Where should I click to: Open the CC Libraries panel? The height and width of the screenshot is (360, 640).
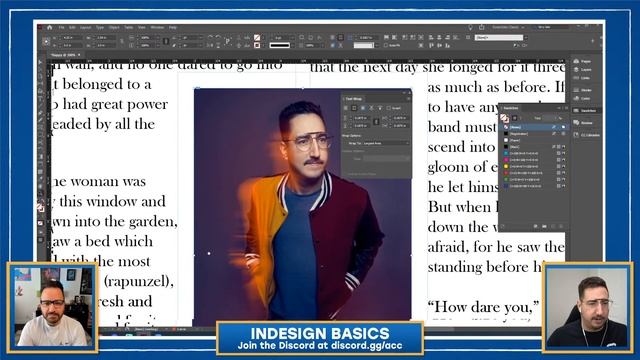coord(586,135)
